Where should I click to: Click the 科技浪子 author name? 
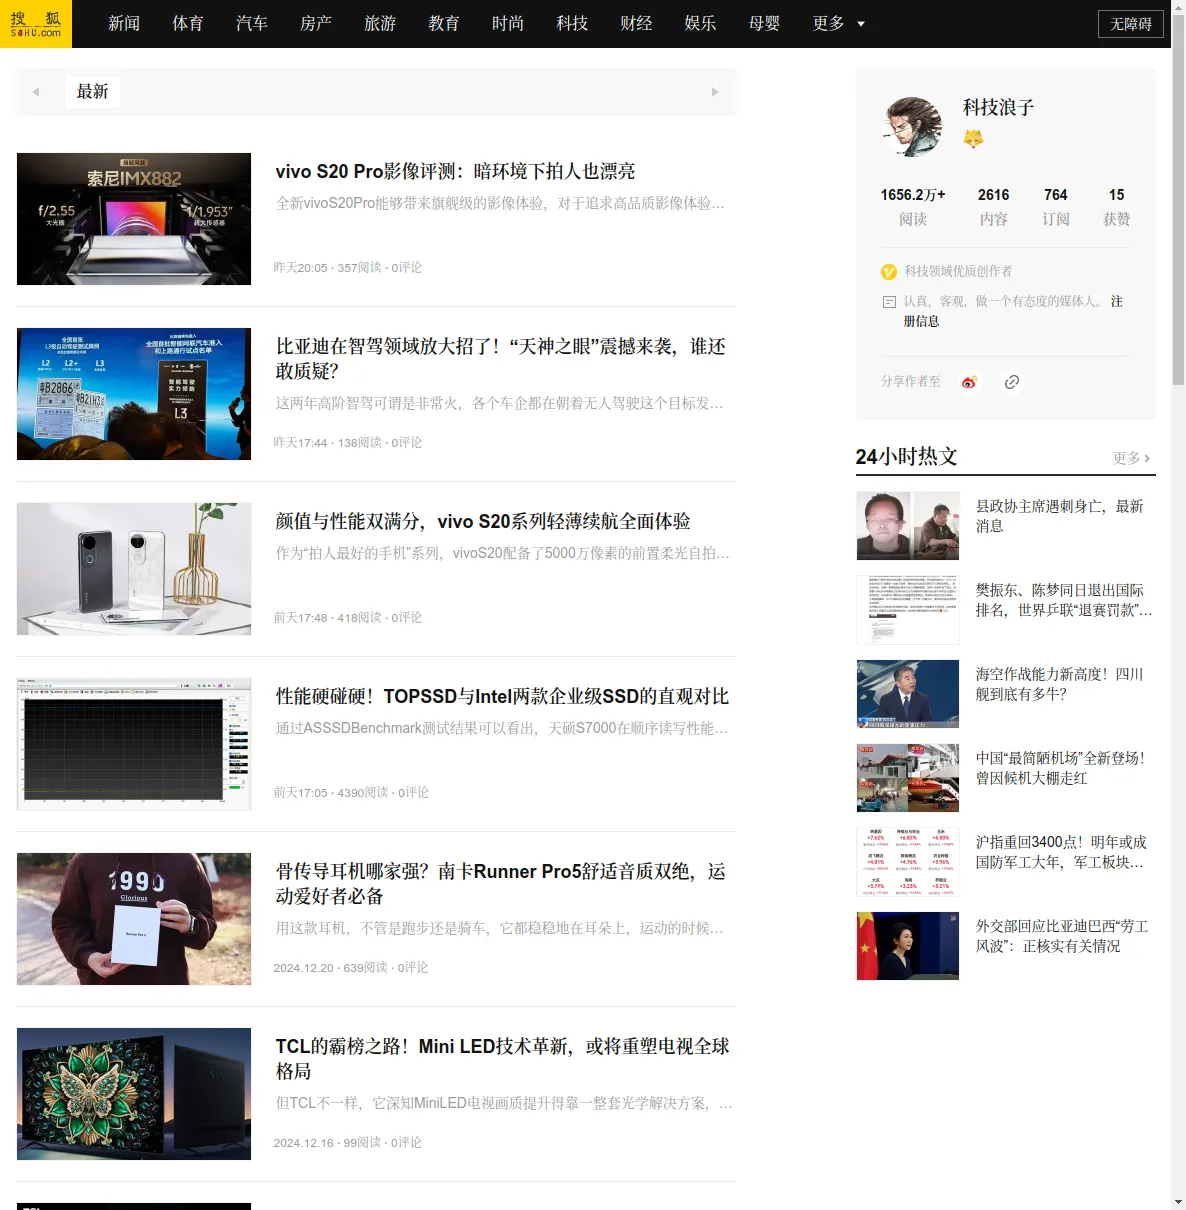[x=998, y=108]
